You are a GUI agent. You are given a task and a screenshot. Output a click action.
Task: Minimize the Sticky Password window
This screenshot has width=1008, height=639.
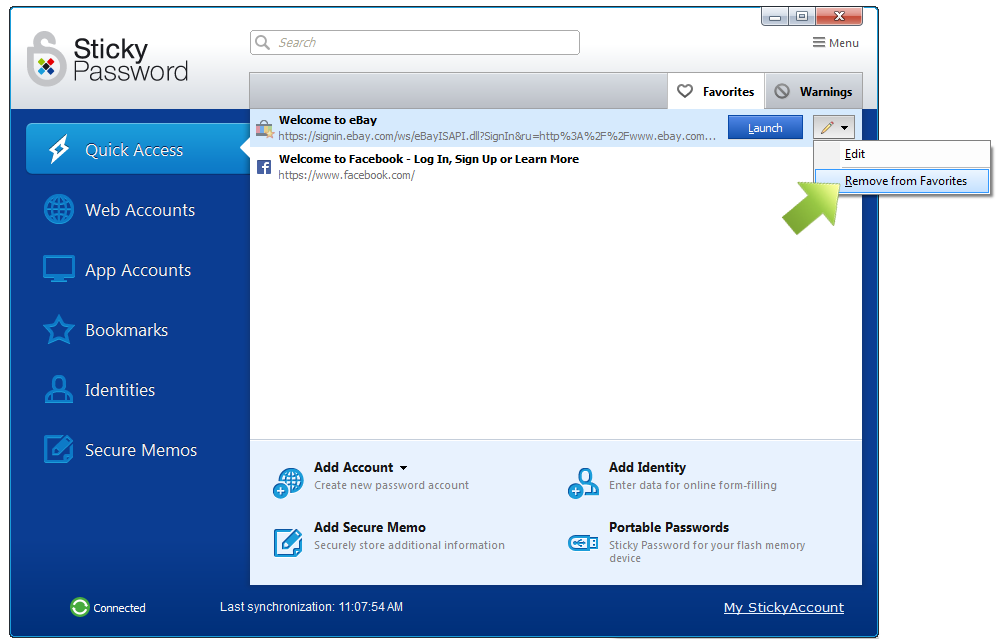pos(775,17)
